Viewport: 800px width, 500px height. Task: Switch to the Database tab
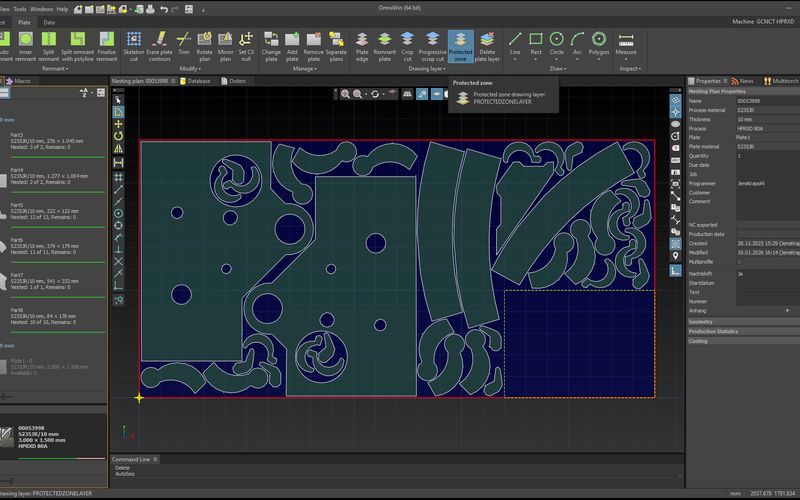click(195, 81)
